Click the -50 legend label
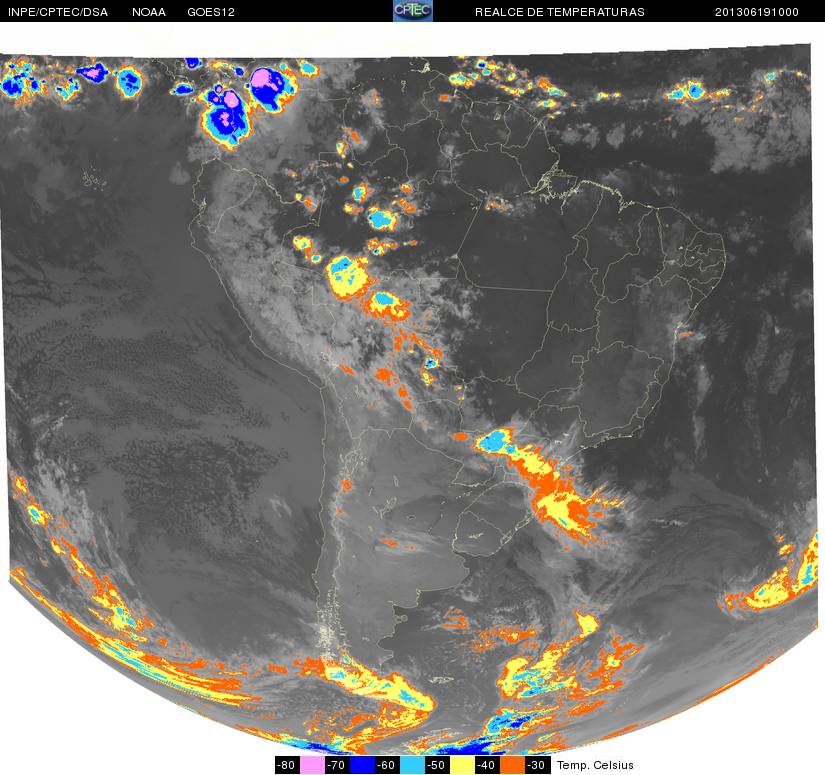Image resolution: width=825 pixels, height=775 pixels. (437, 765)
